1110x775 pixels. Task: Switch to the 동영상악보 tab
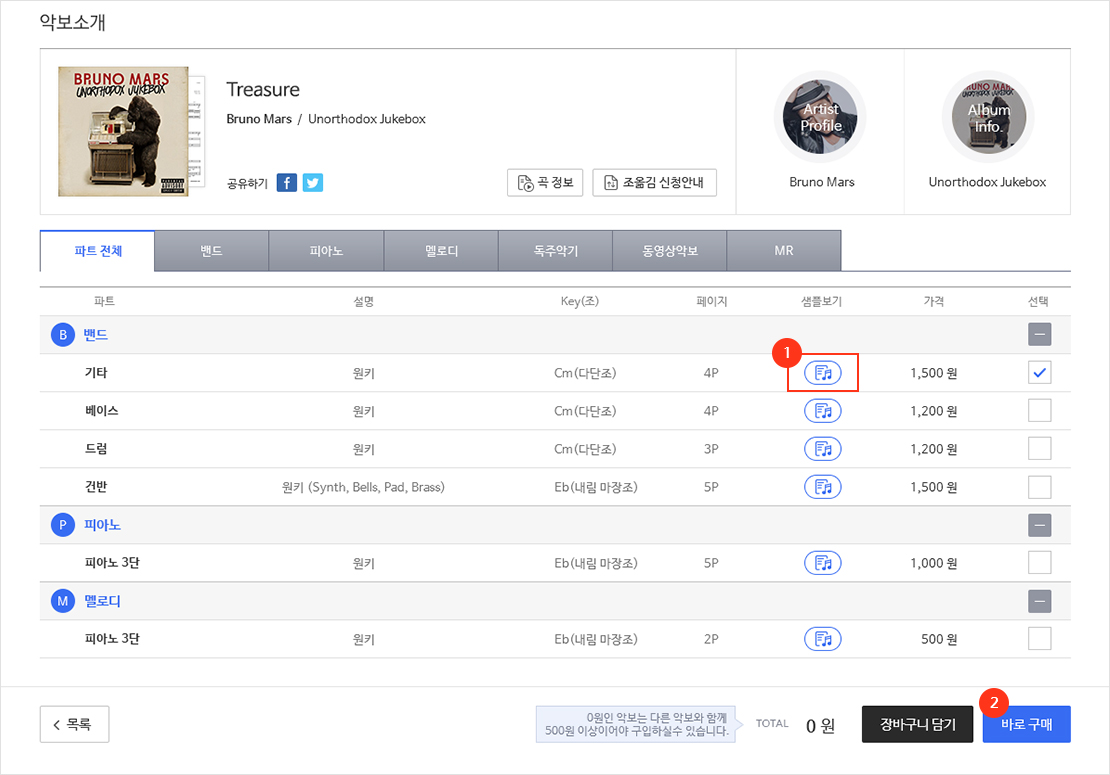[670, 251]
